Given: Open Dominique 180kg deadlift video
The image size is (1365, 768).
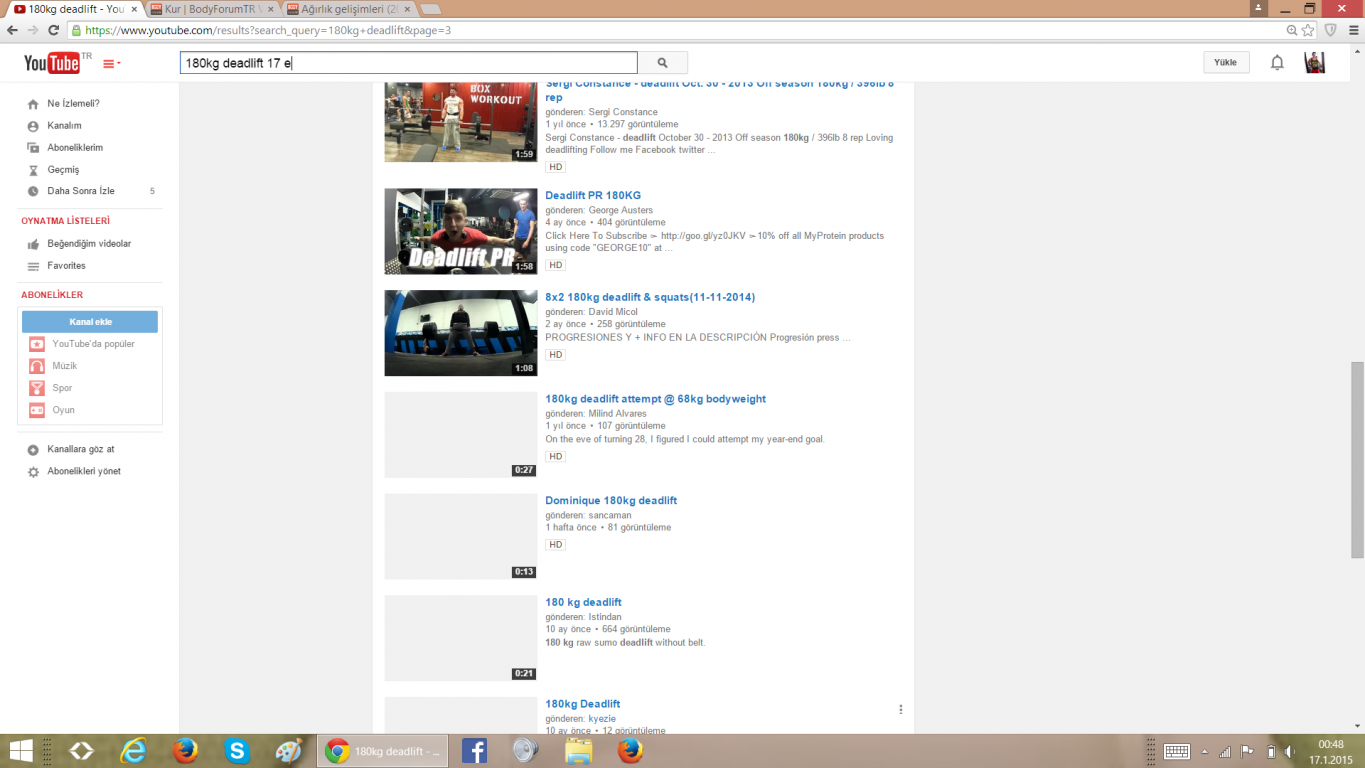Looking at the screenshot, I should pos(611,501).
